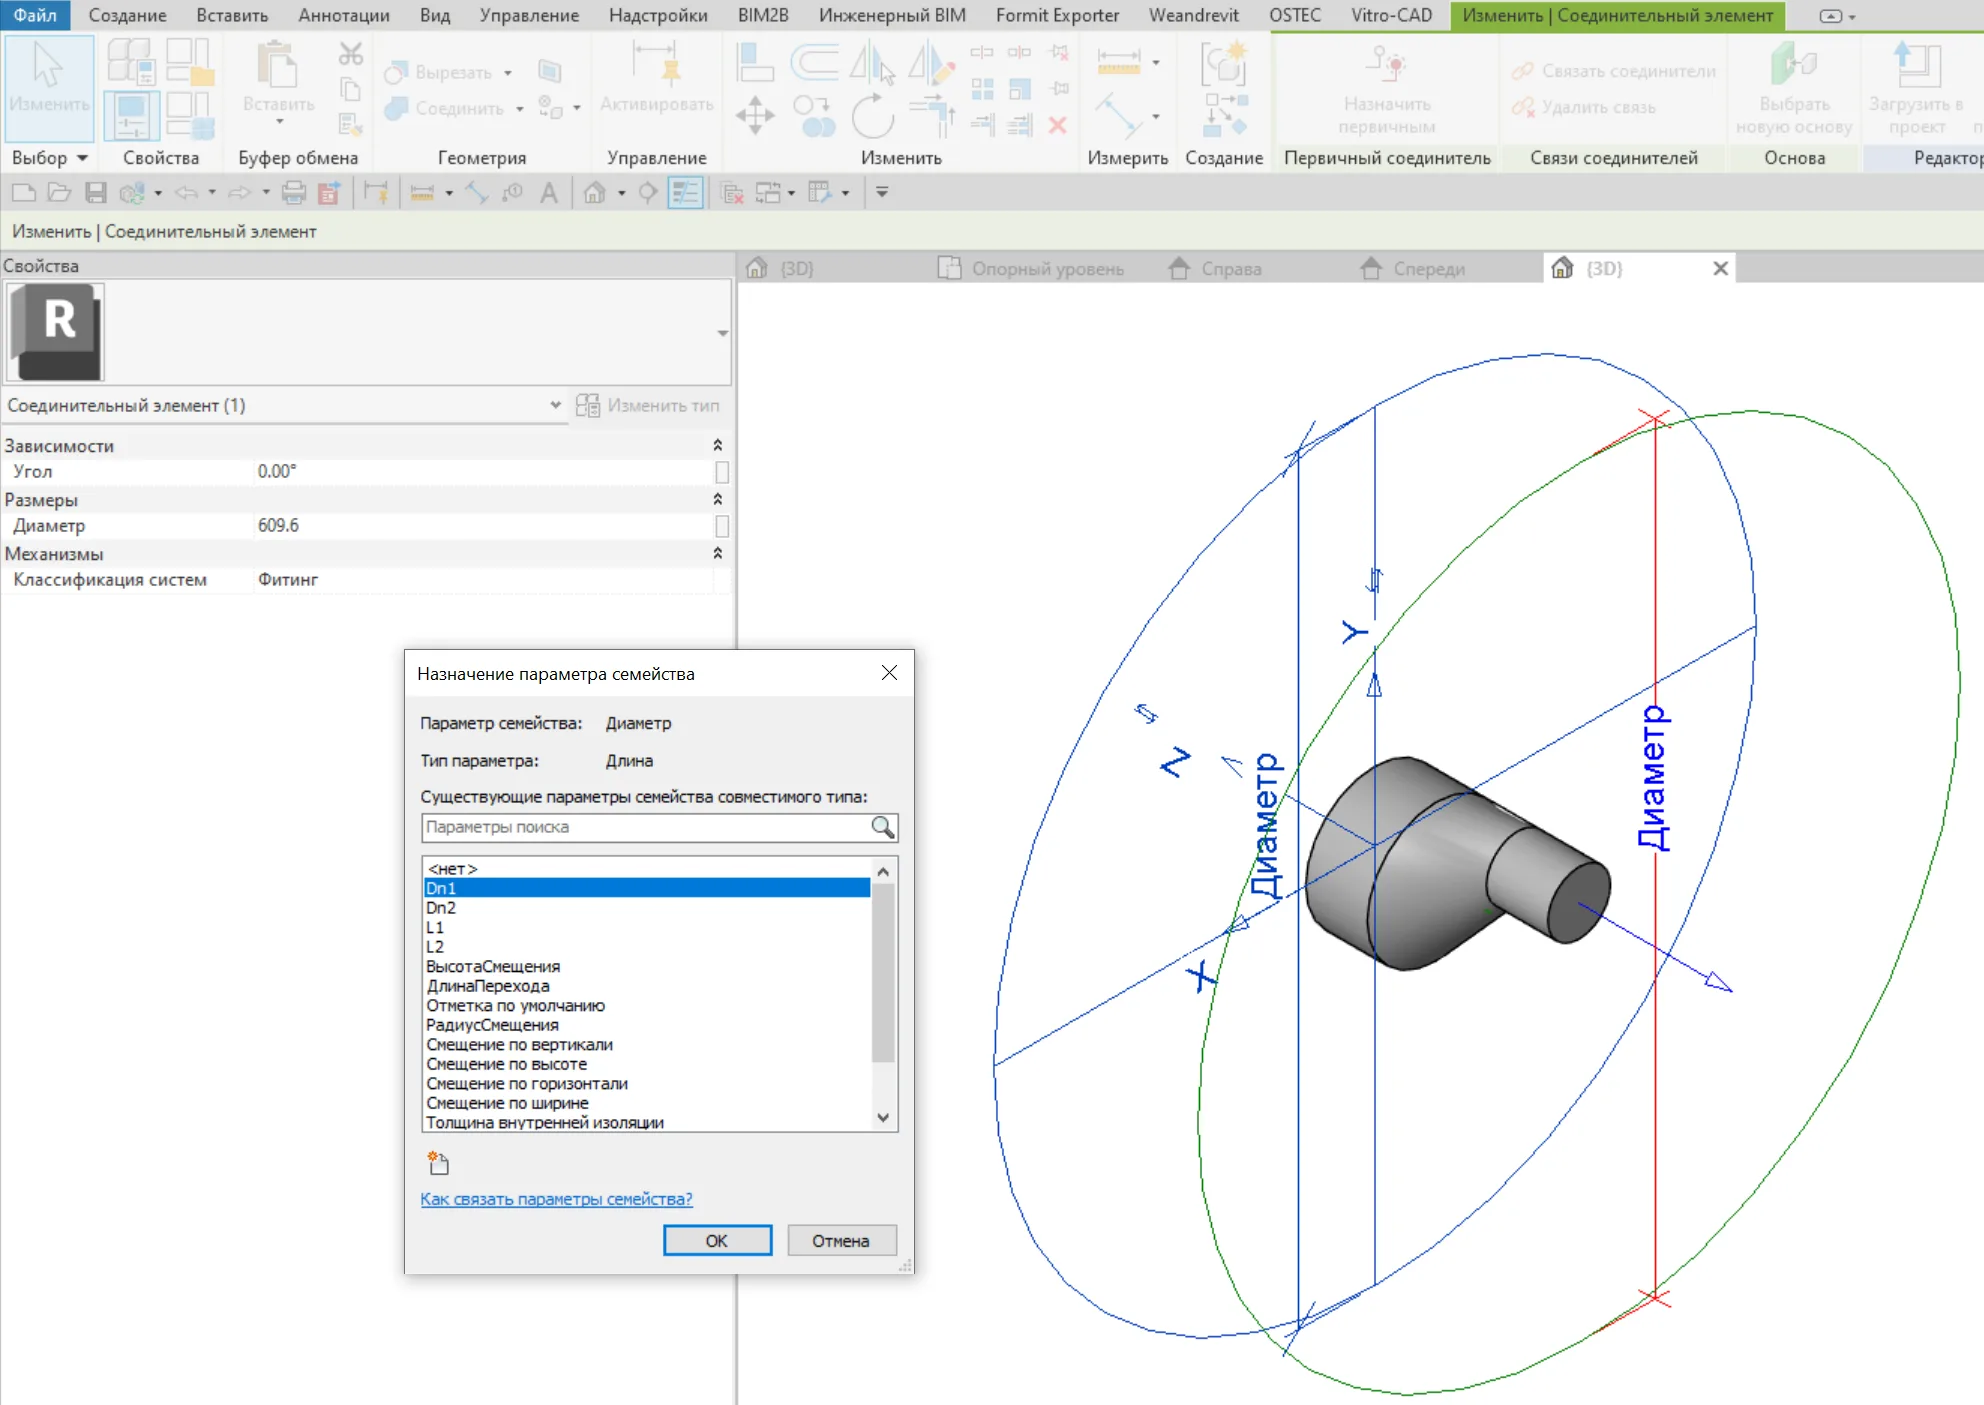The width and height of the screenshot is (1984, 1405).
Task: Switch to the Спереди view tab
Action: click(1428, 268)
